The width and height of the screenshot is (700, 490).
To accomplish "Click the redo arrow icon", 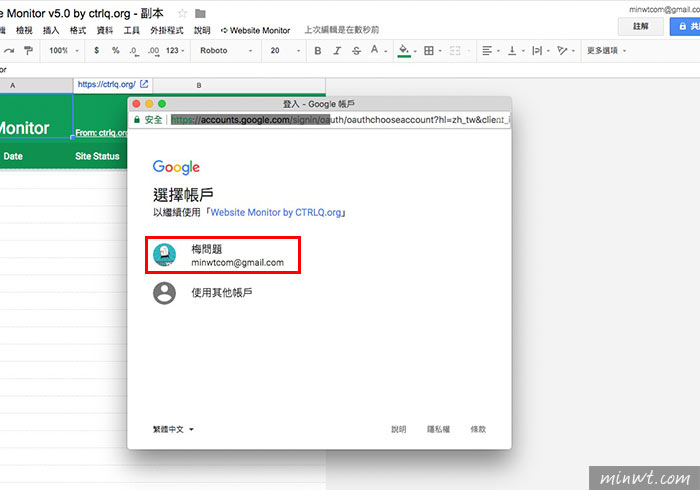I will (x=9, y=50).
